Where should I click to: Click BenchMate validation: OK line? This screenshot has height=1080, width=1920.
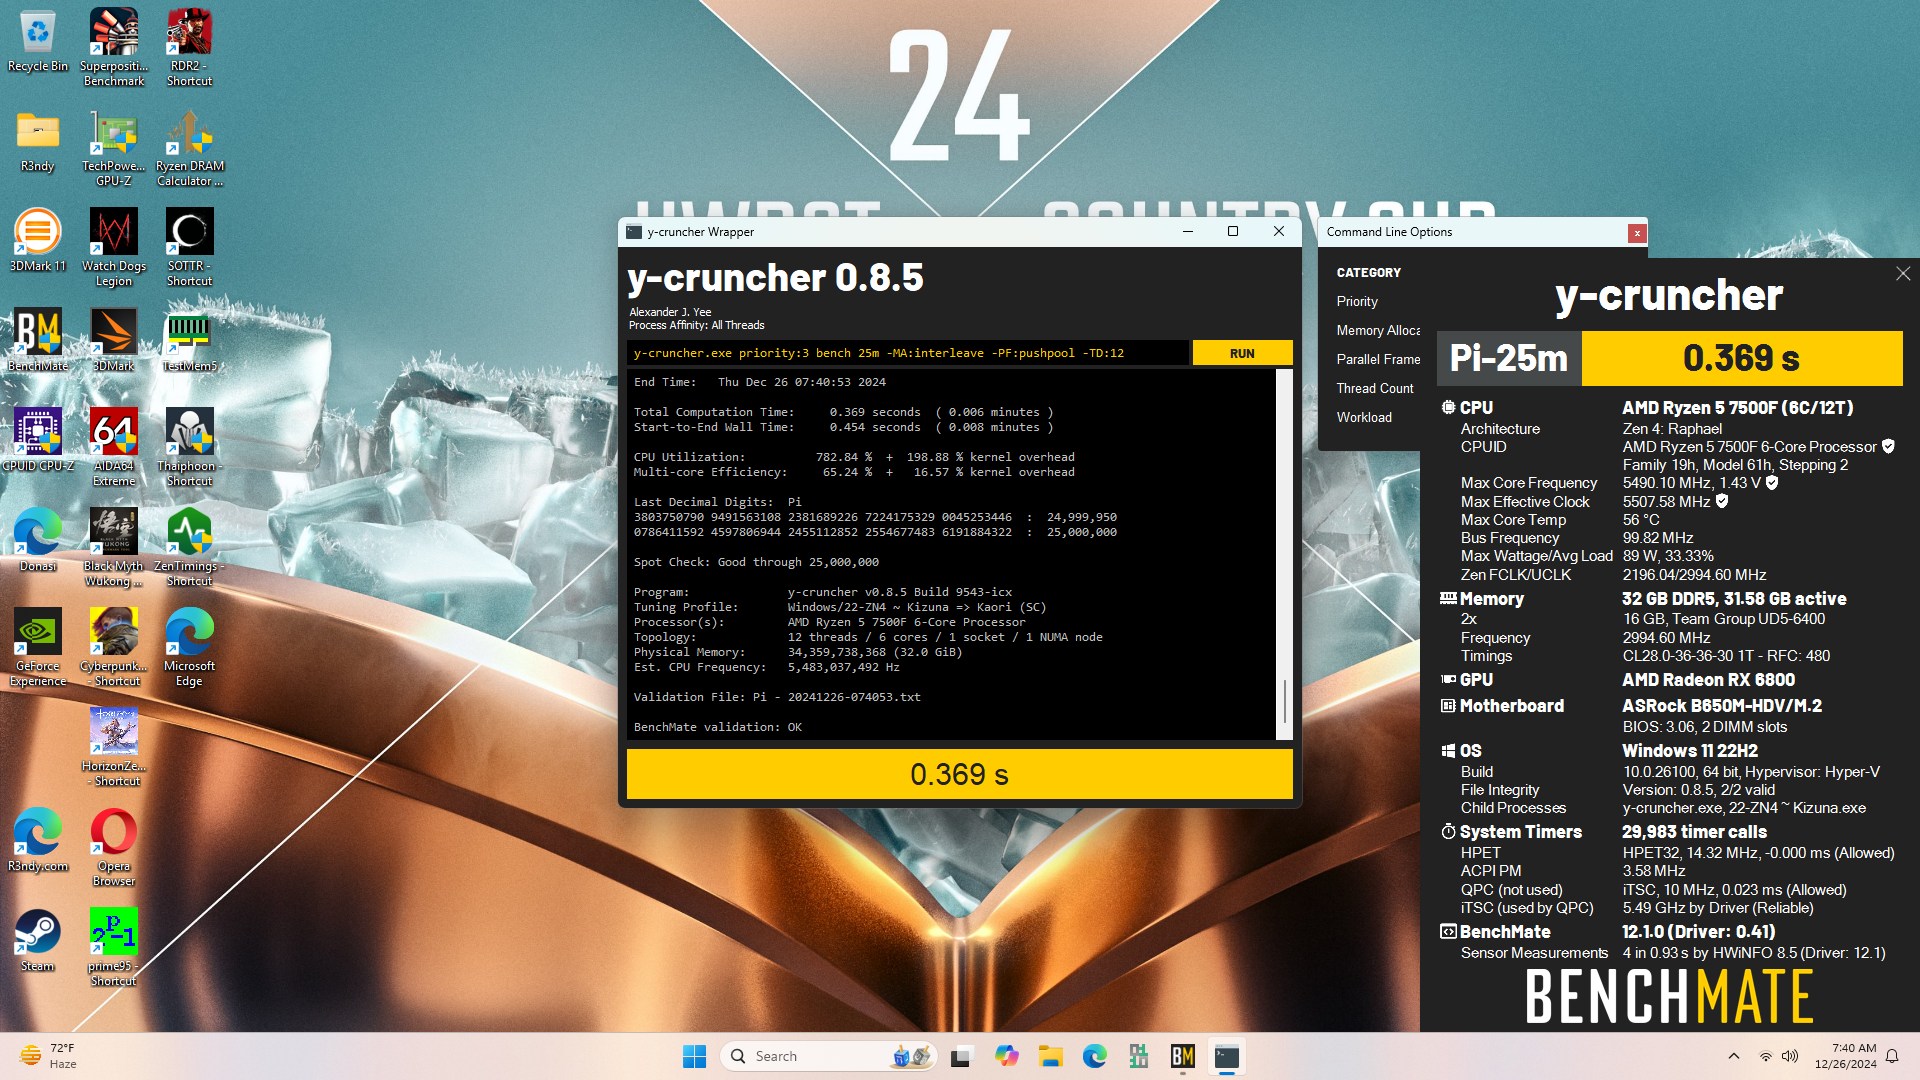717,727
